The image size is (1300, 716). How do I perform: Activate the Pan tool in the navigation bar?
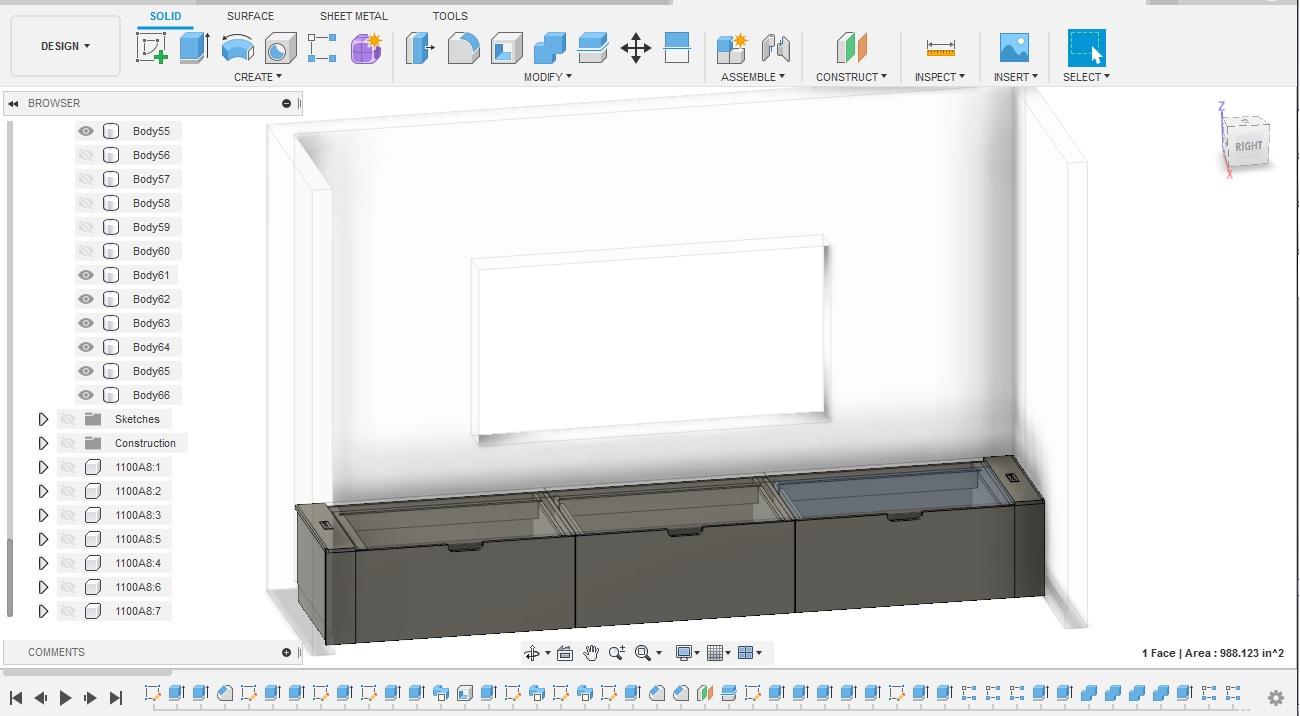pos(592,652)
